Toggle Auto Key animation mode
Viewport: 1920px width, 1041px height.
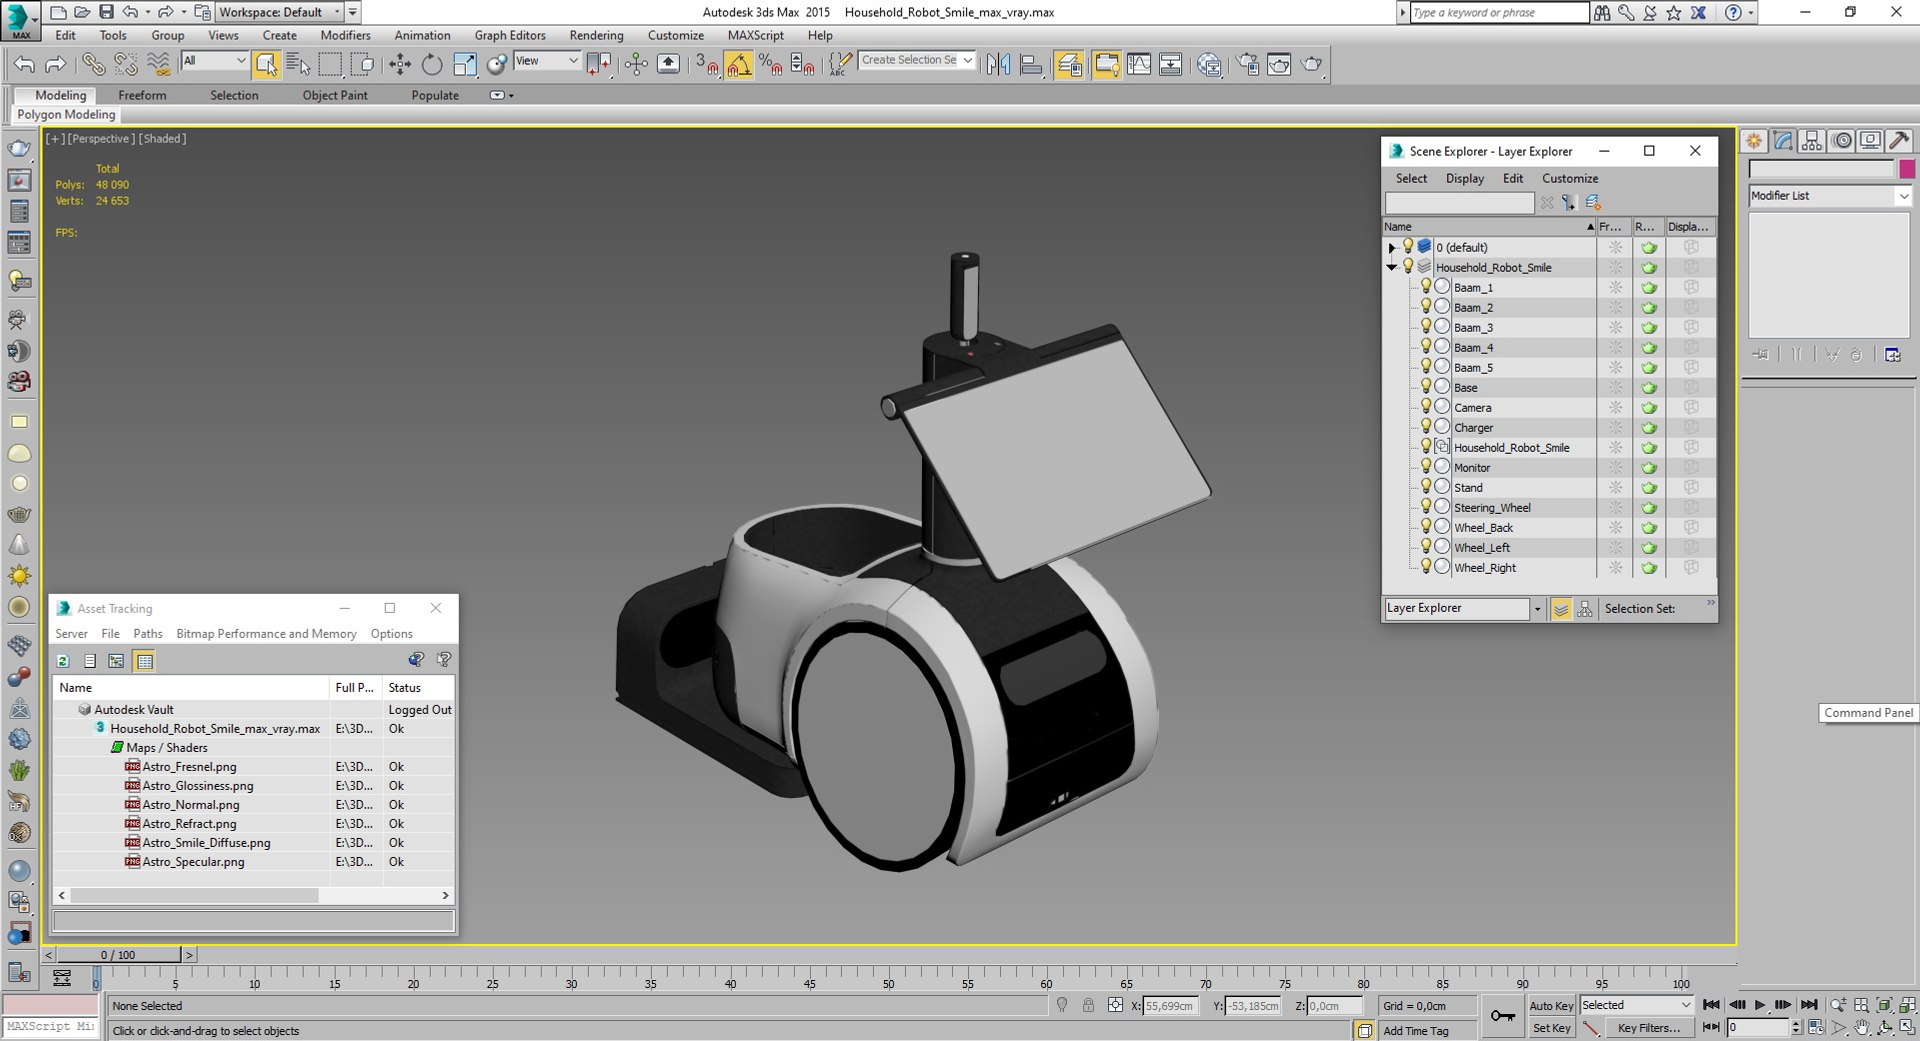[1551, 1006]
